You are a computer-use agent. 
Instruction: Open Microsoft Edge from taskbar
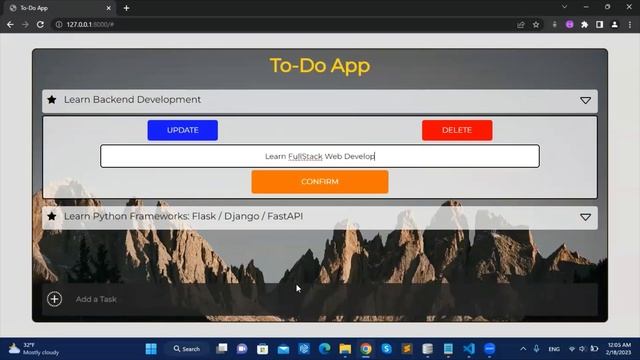[324, 349]
